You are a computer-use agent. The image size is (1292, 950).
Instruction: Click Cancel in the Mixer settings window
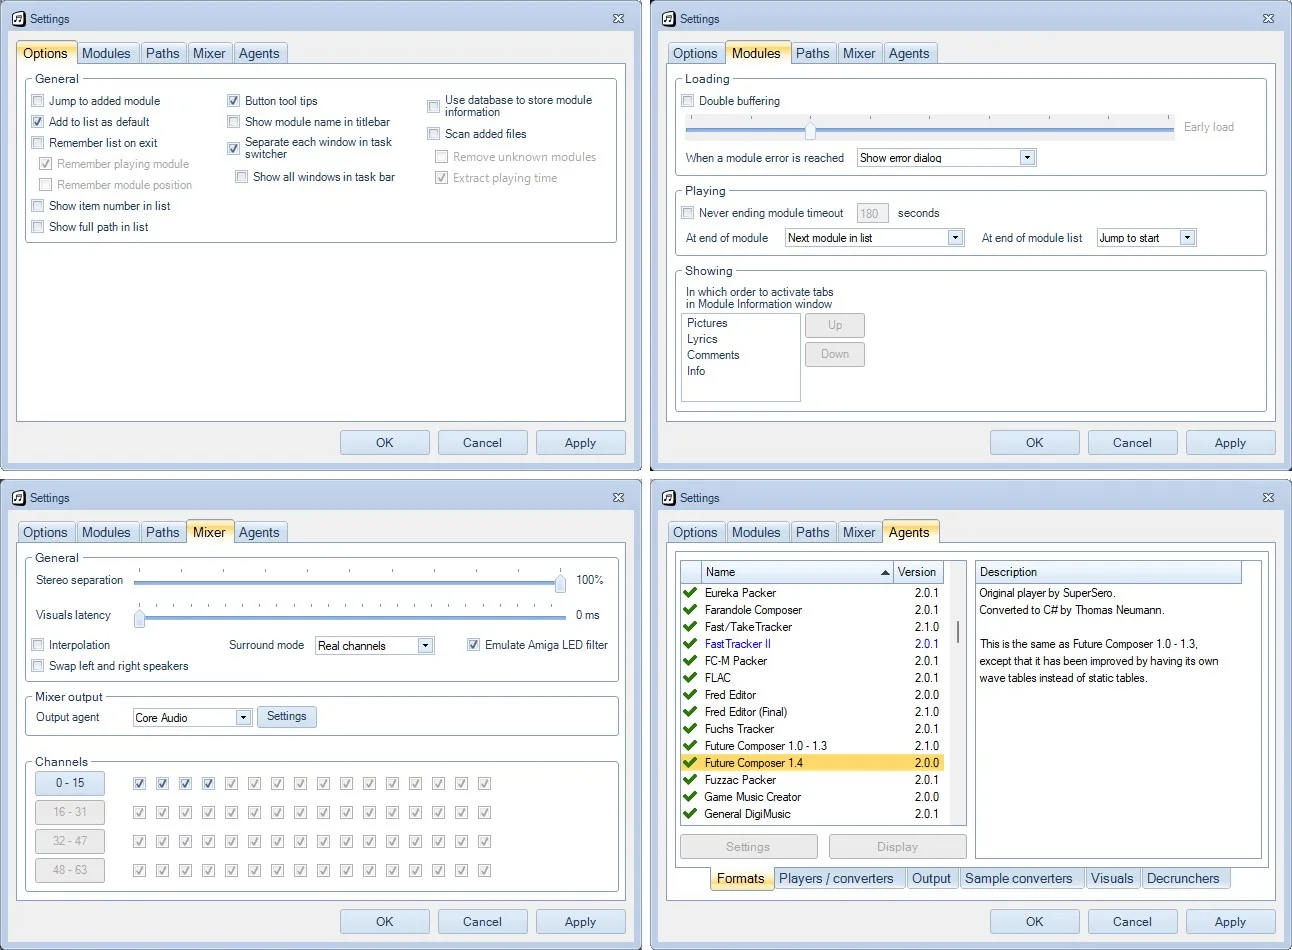[x=482, y=922]
